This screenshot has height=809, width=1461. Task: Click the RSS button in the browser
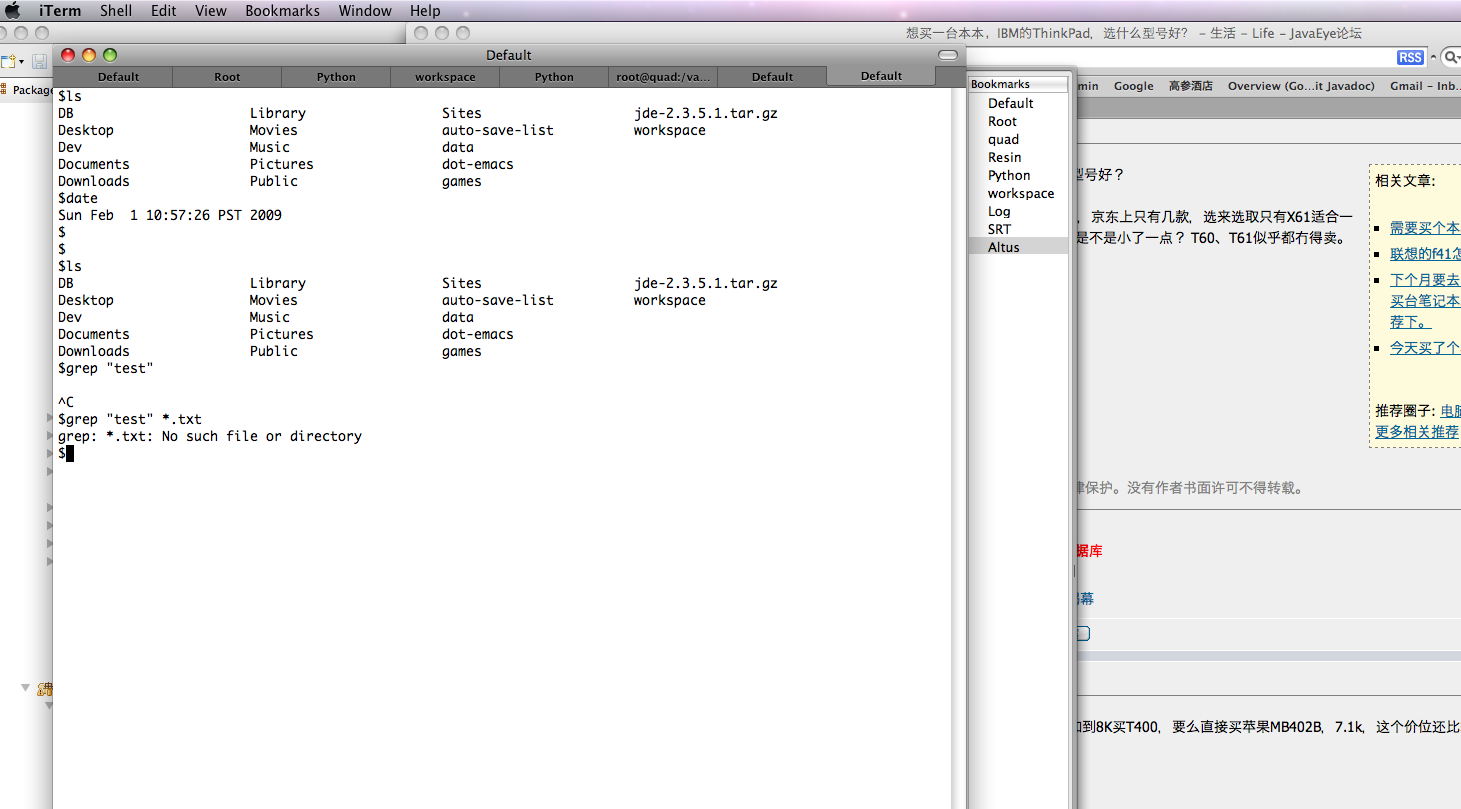coord(1410,57)
